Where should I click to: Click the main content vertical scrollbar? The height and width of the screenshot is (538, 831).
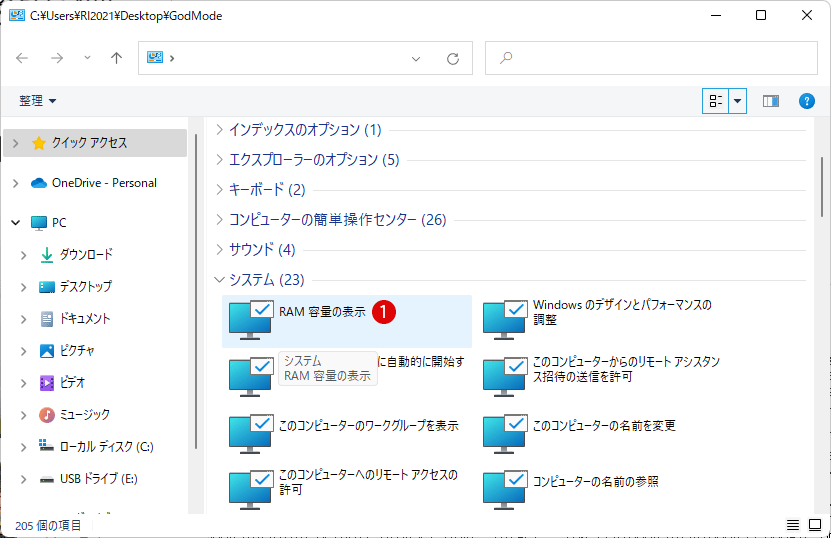(822, 187)
